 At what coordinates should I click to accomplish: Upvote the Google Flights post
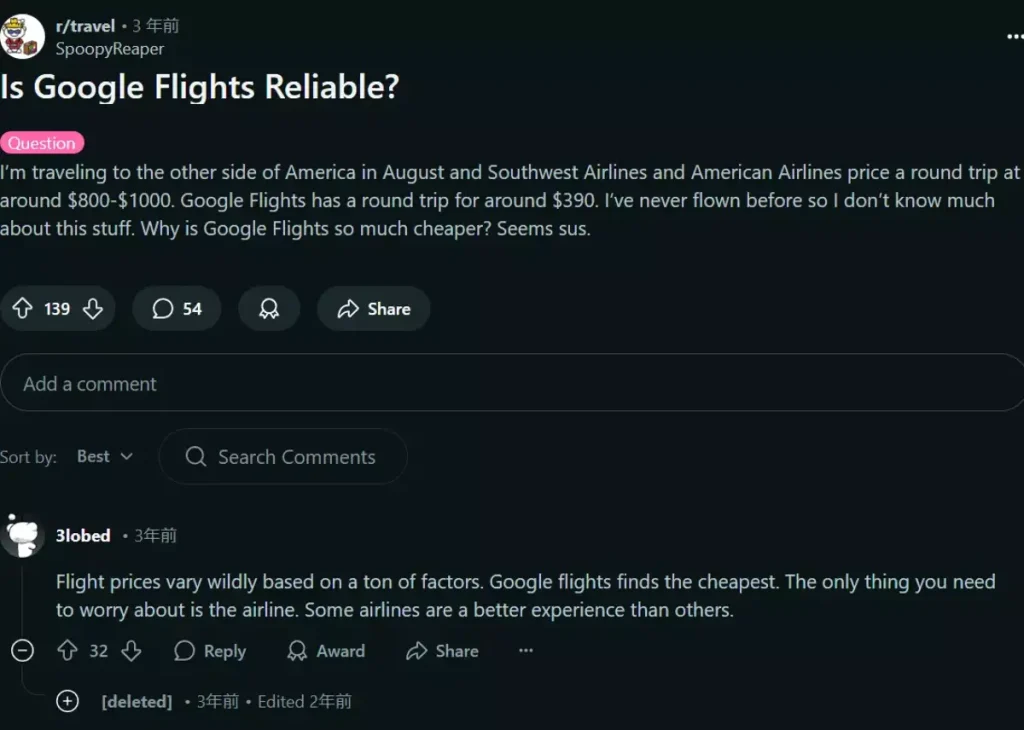[x=22, y=309]
